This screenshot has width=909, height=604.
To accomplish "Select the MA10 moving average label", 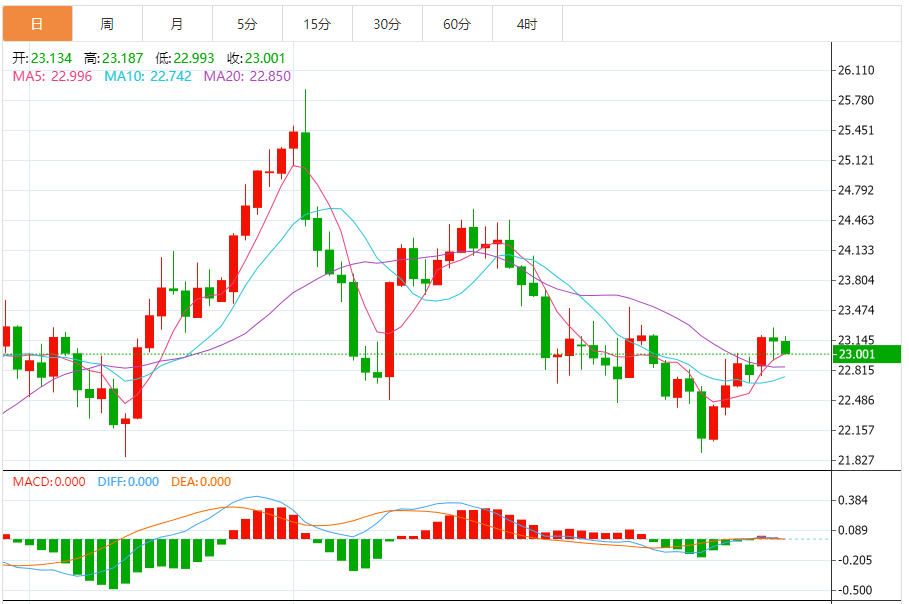I will [147, 75].
